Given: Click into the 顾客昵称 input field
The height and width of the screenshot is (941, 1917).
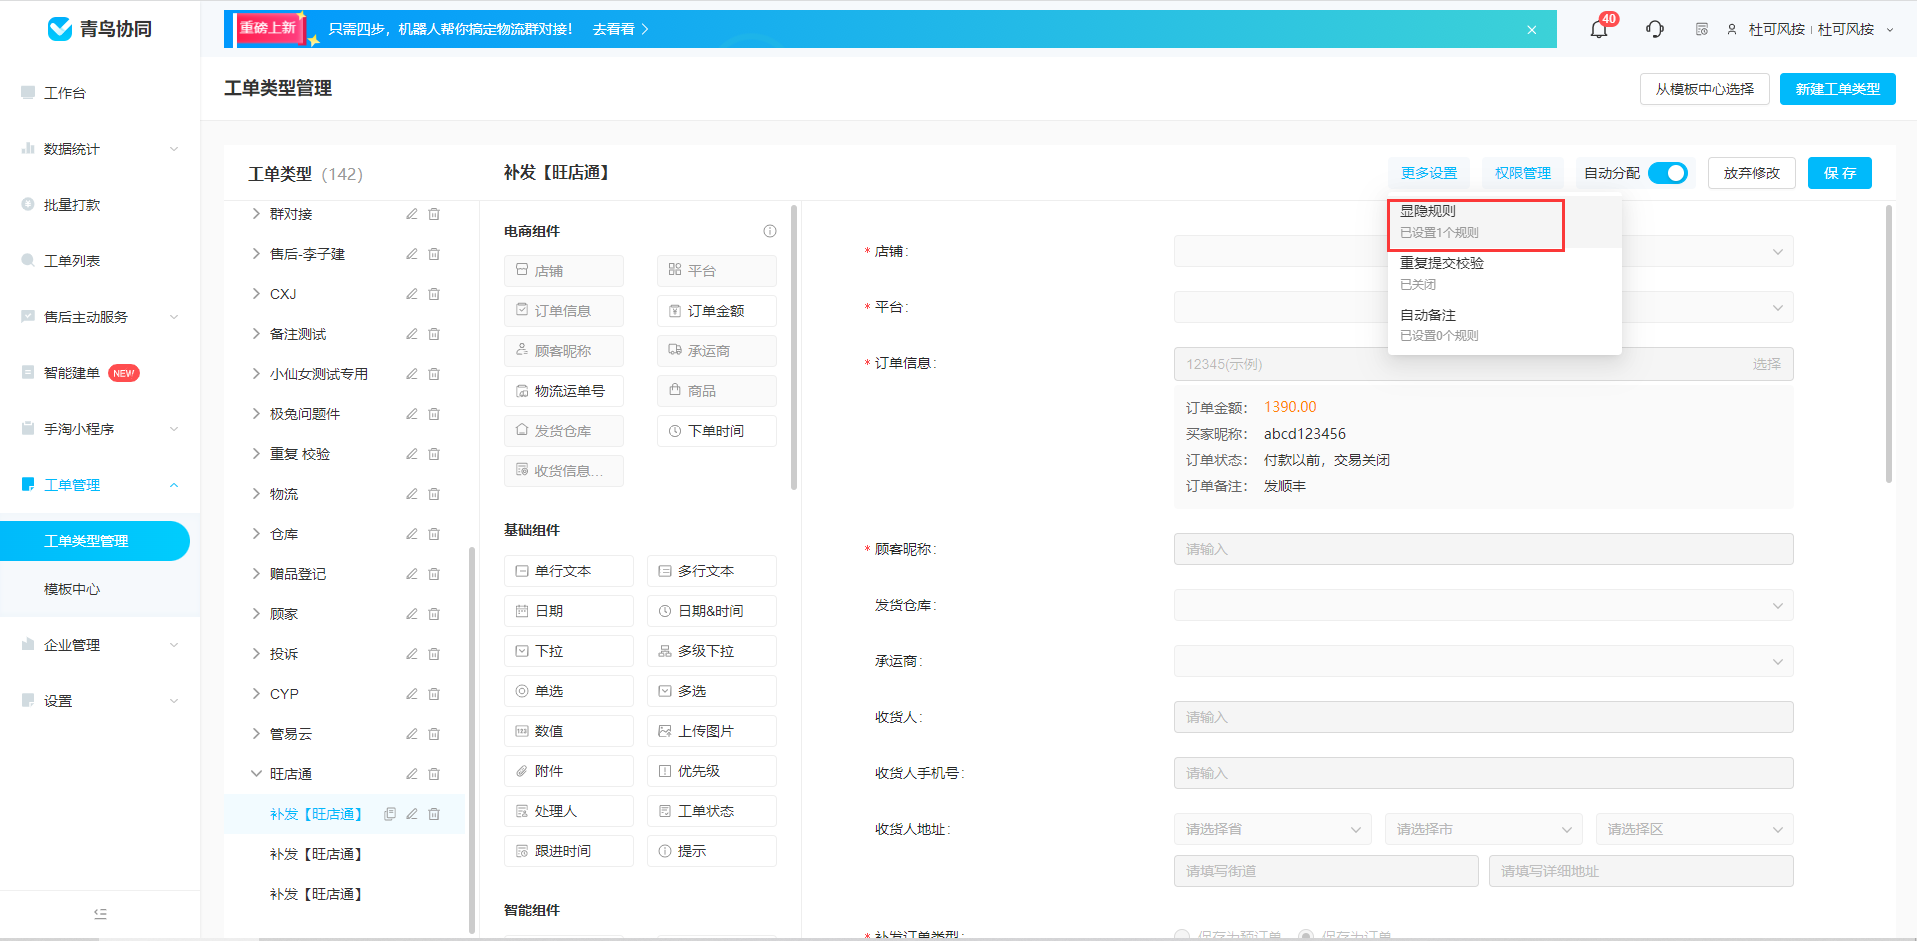Looking at the screenshot, I should click(1483, 549).
